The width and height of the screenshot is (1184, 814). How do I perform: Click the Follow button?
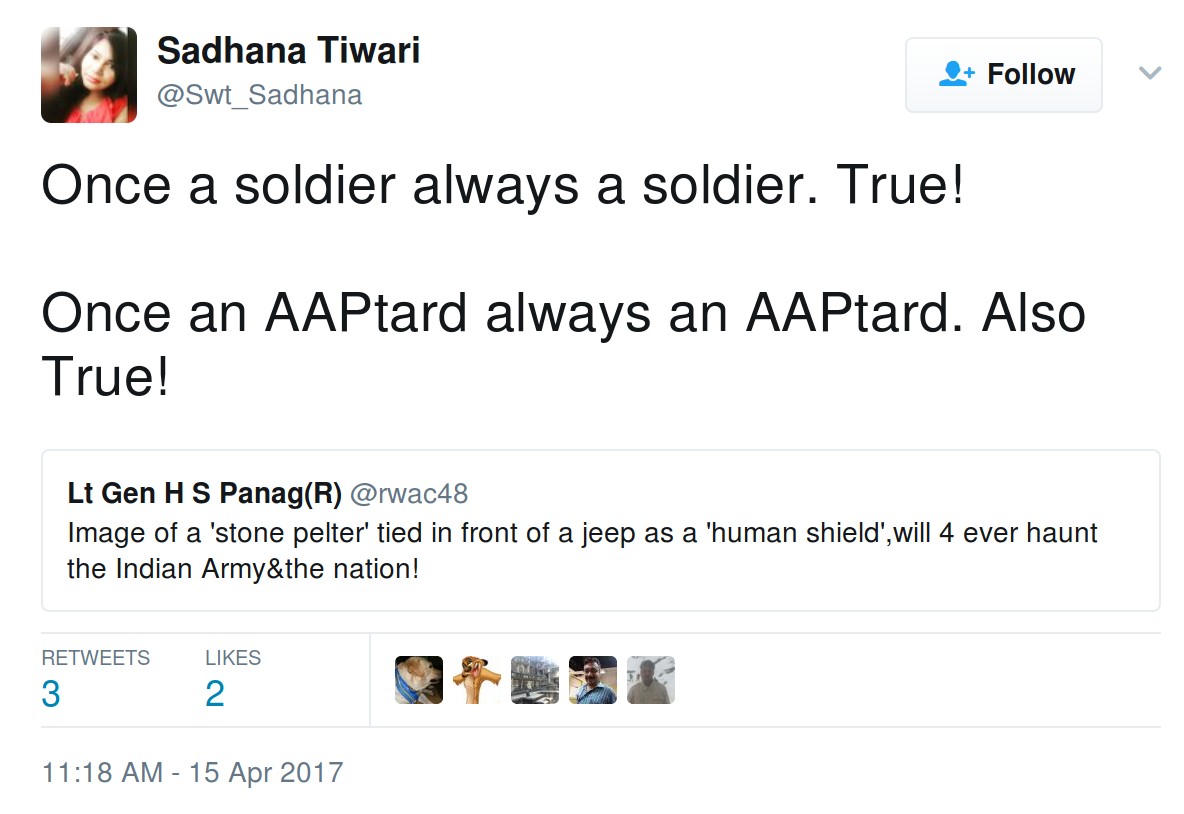(1003, 75)
